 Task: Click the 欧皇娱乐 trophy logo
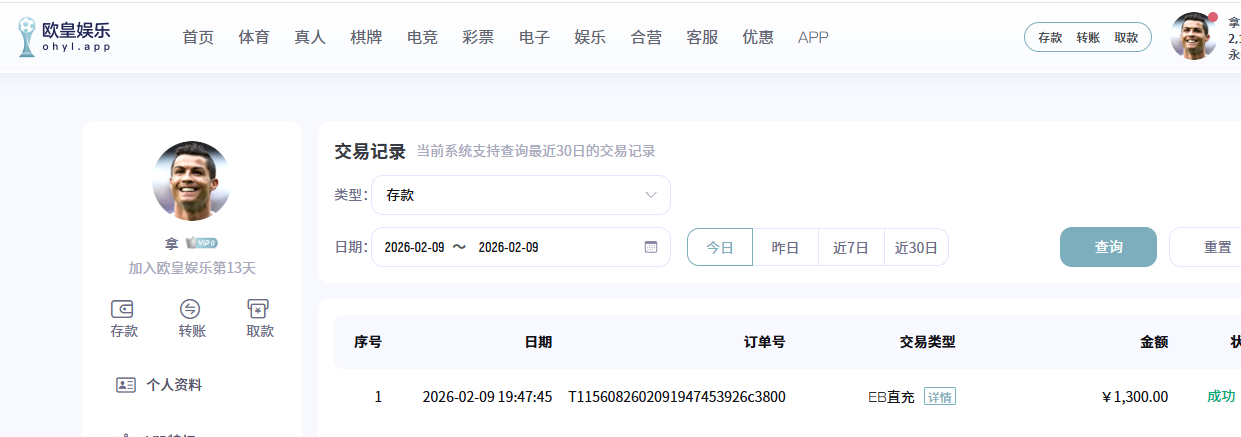26,37
